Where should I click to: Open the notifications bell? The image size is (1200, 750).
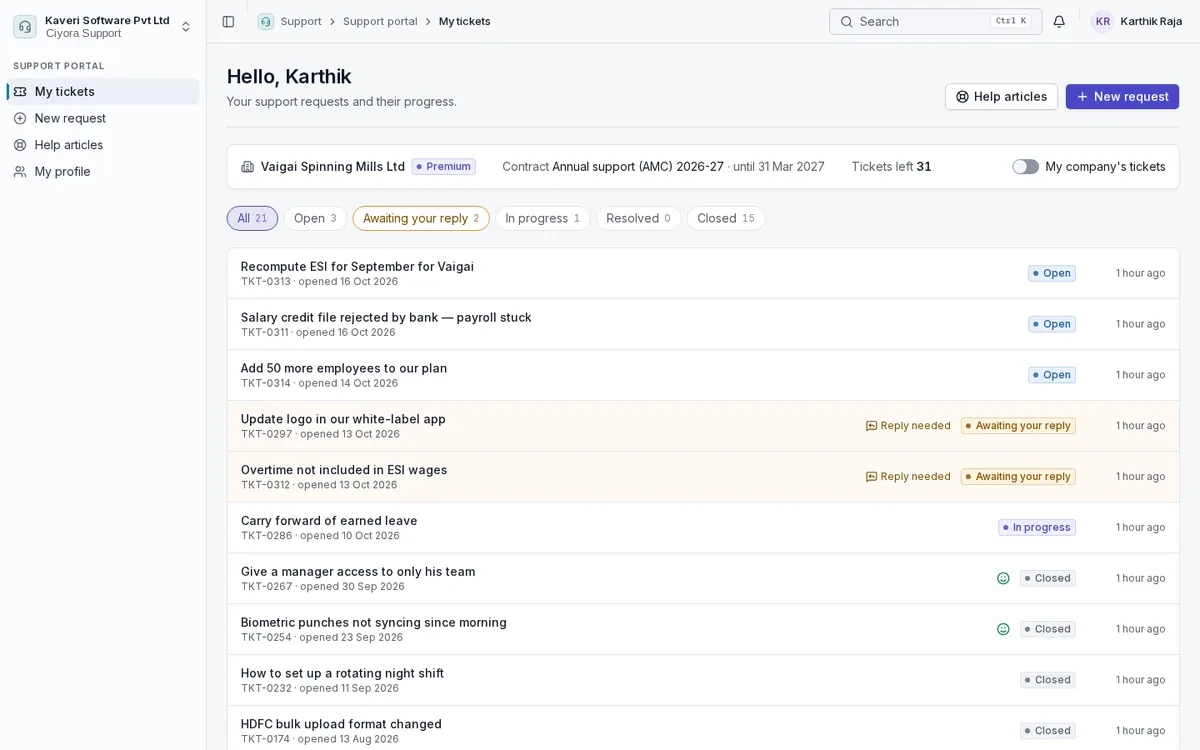[x=1059, y=21]
